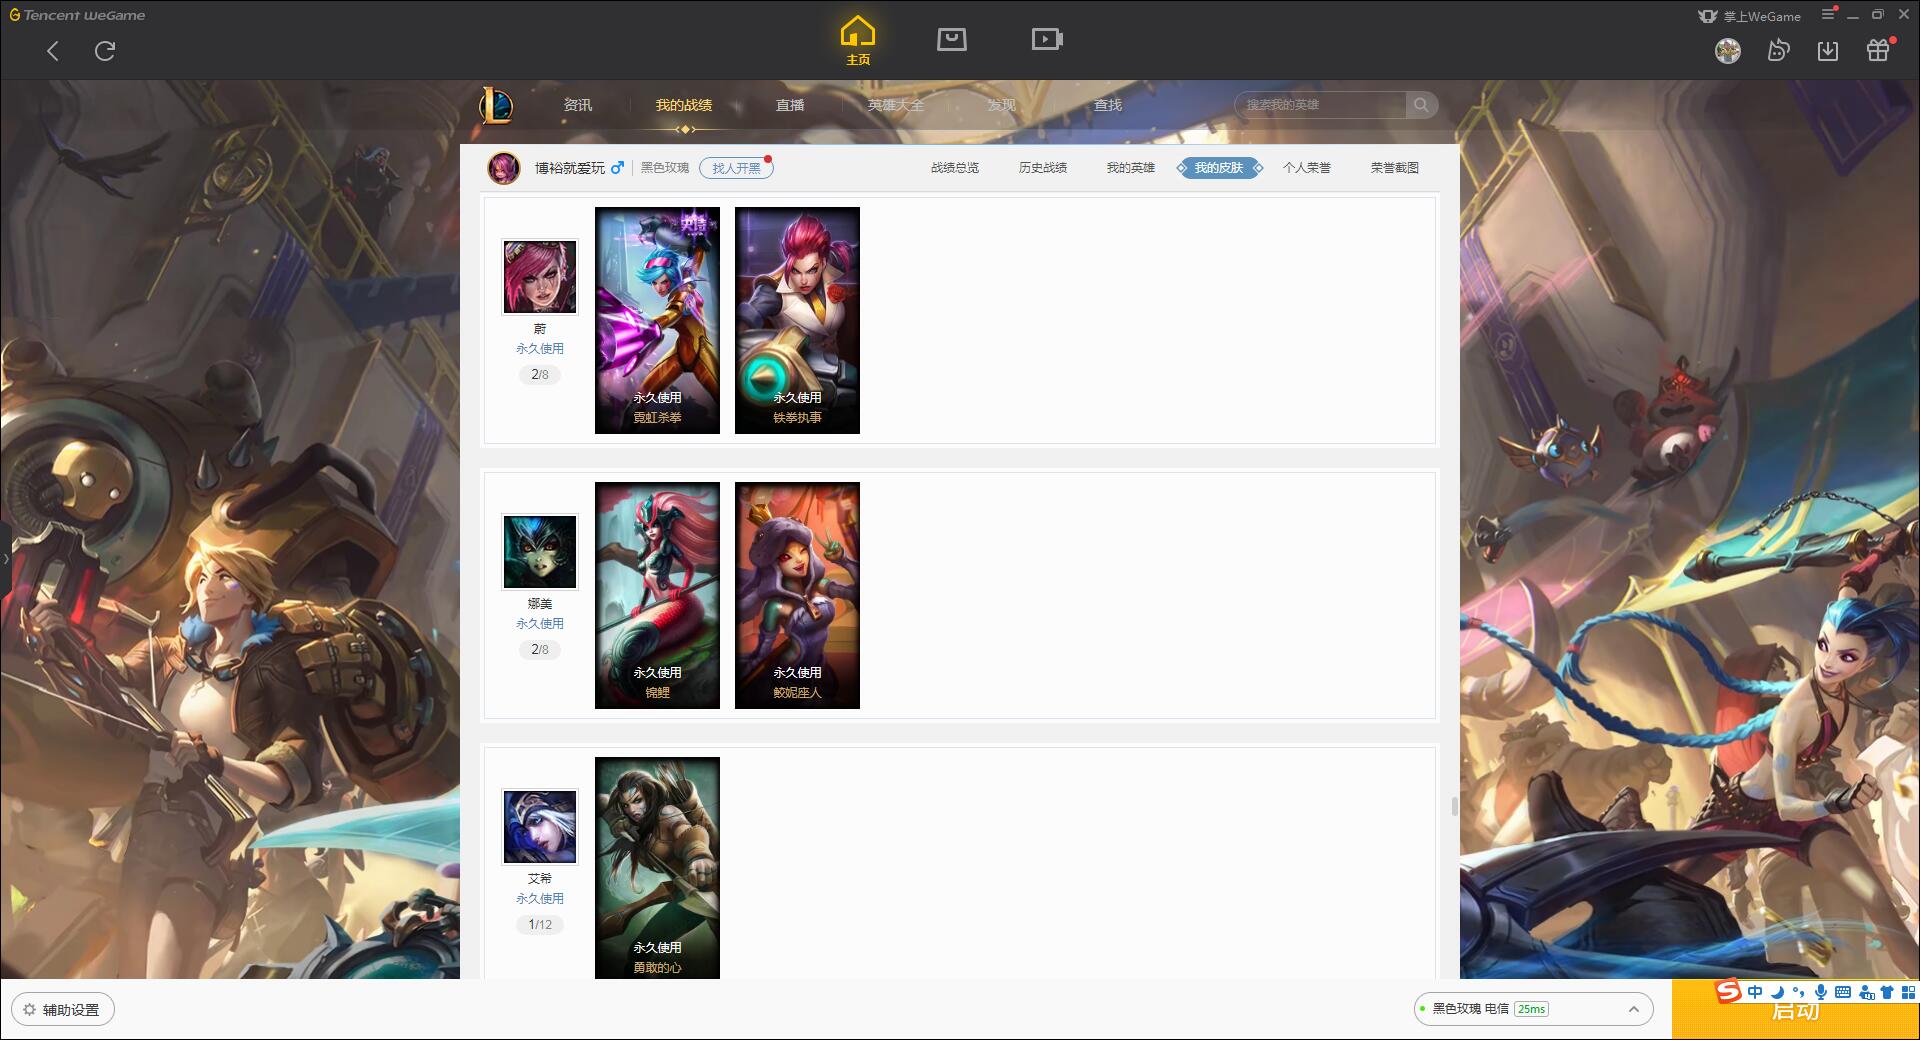This screenshot has width=1920, height=1040.
Task: Open the 历史战绩 sub-tab
Action: [1043, 168]
